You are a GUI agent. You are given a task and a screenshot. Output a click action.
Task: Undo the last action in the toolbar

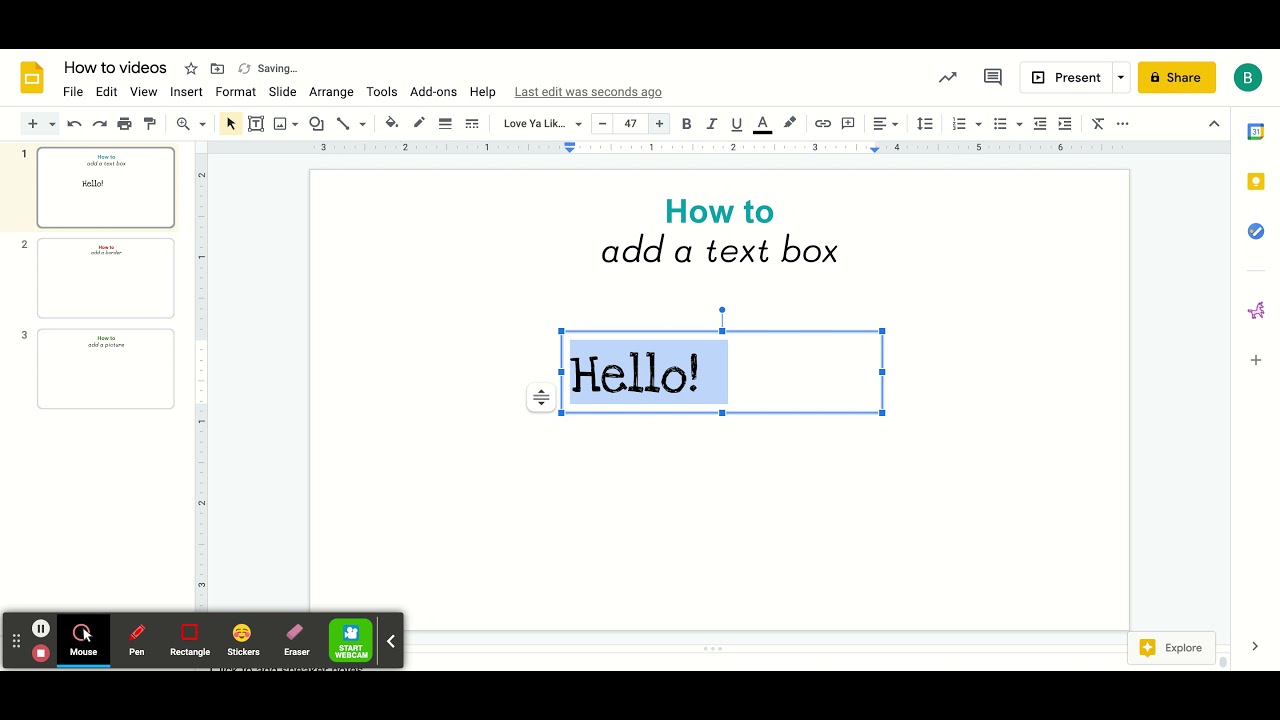(x=74, y=124)
